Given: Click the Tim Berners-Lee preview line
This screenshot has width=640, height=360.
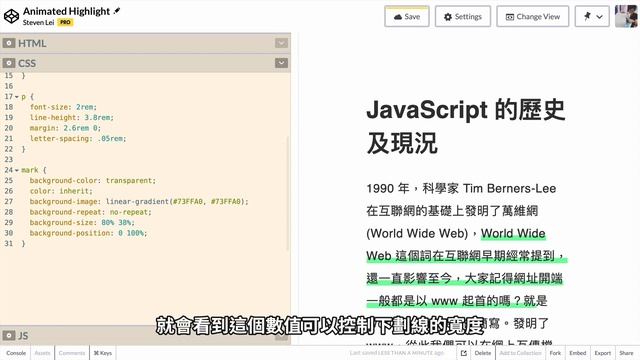Looking at the screenshot, I should [461, 189].
